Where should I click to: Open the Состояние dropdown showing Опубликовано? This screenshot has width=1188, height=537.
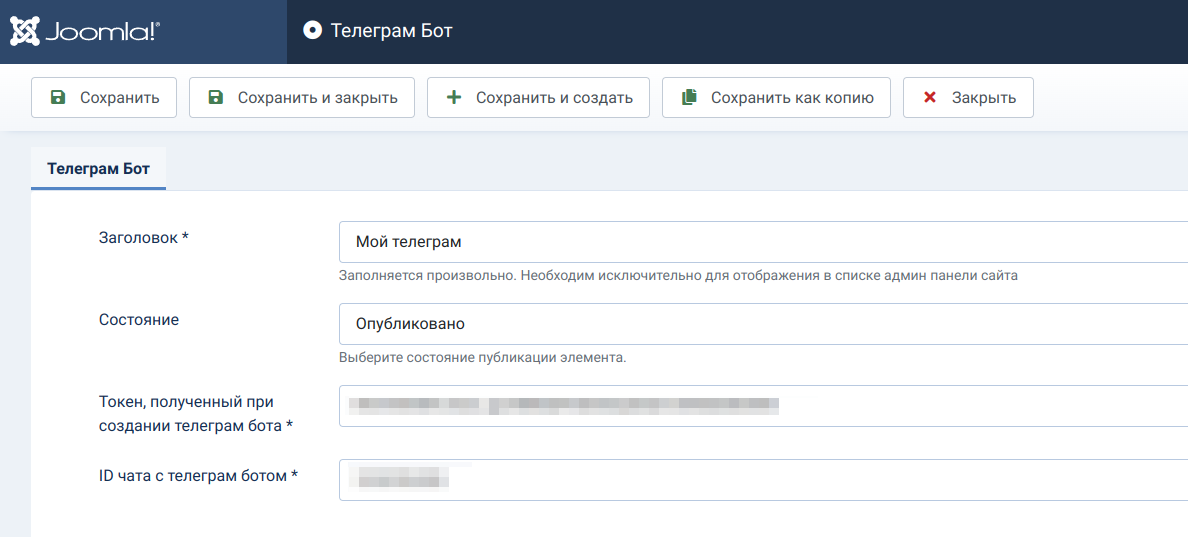[x=763, y=323]
